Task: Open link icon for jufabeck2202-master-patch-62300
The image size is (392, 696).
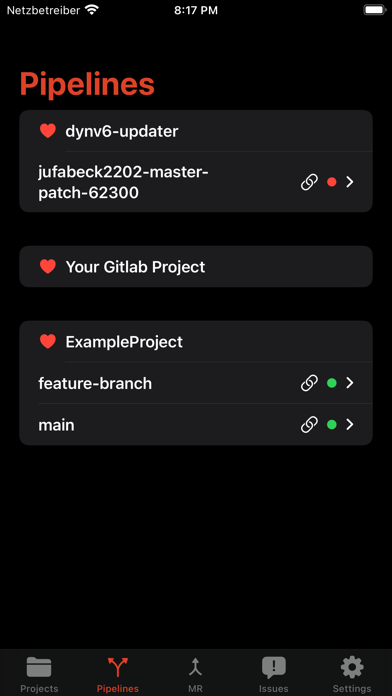Action: pos(309,182)
